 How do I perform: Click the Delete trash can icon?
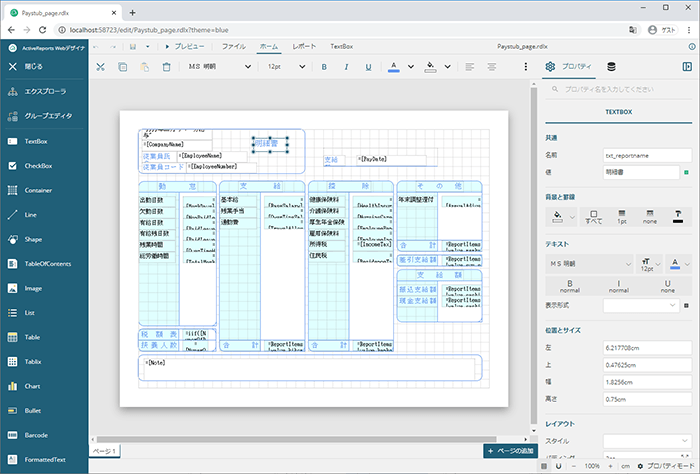[166, 67]
